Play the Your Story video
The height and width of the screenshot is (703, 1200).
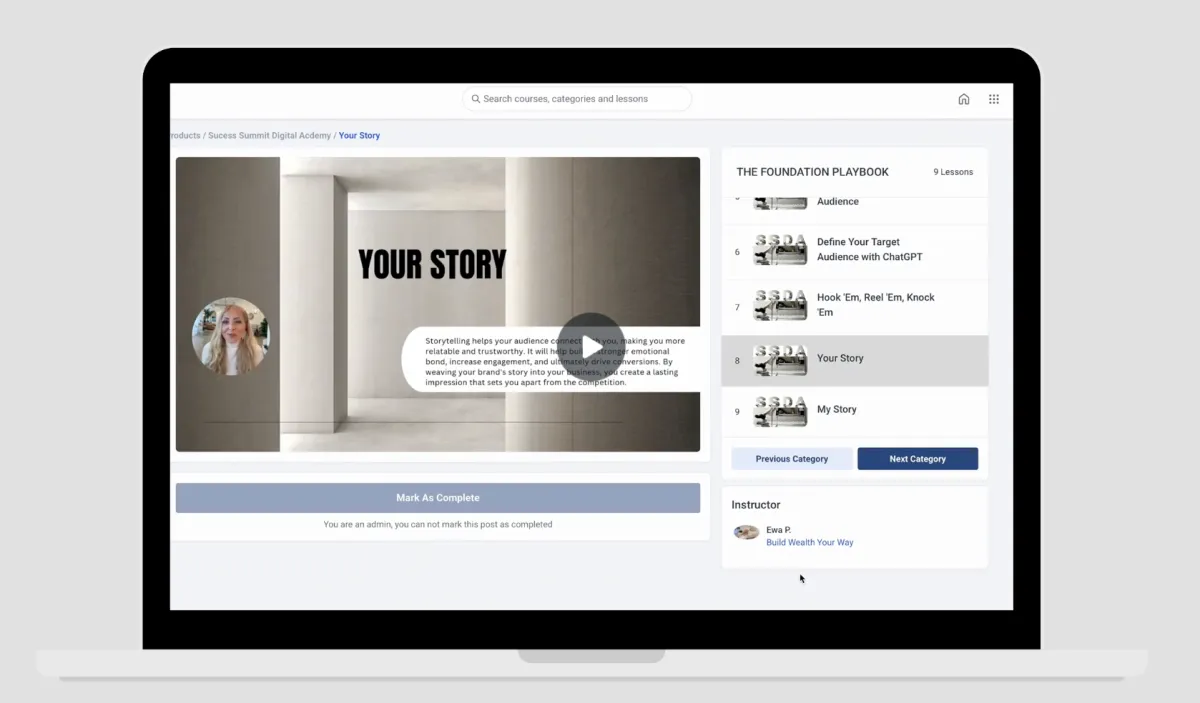[x=591, y=347]
